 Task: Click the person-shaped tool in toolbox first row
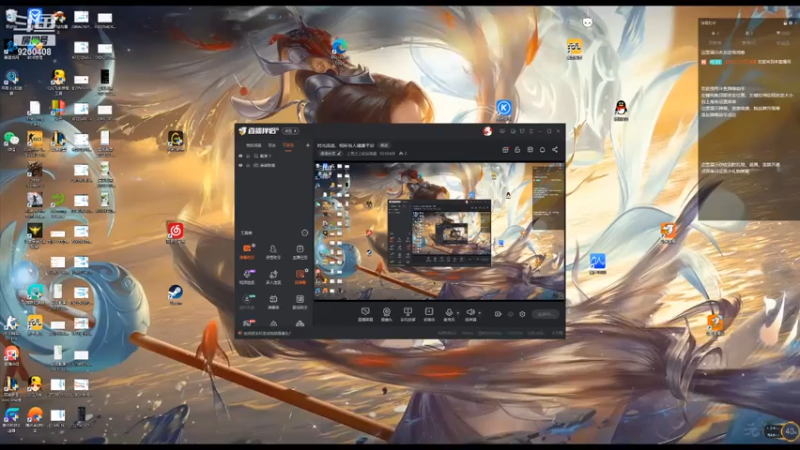click(273, 251)
